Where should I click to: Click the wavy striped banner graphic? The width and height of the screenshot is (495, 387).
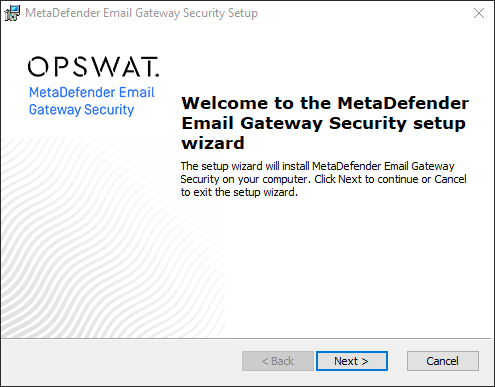click(x=113, y=237)
